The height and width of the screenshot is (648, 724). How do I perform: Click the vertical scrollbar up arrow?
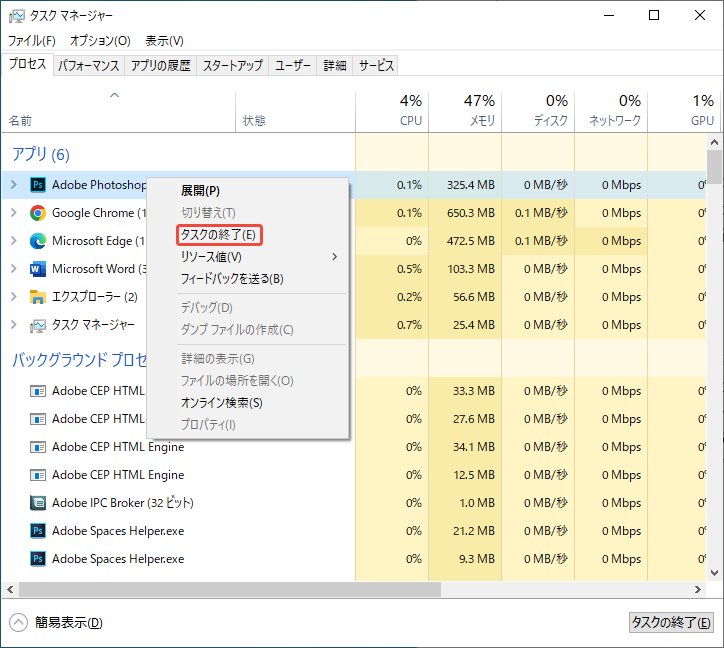(x=714, y=142)
